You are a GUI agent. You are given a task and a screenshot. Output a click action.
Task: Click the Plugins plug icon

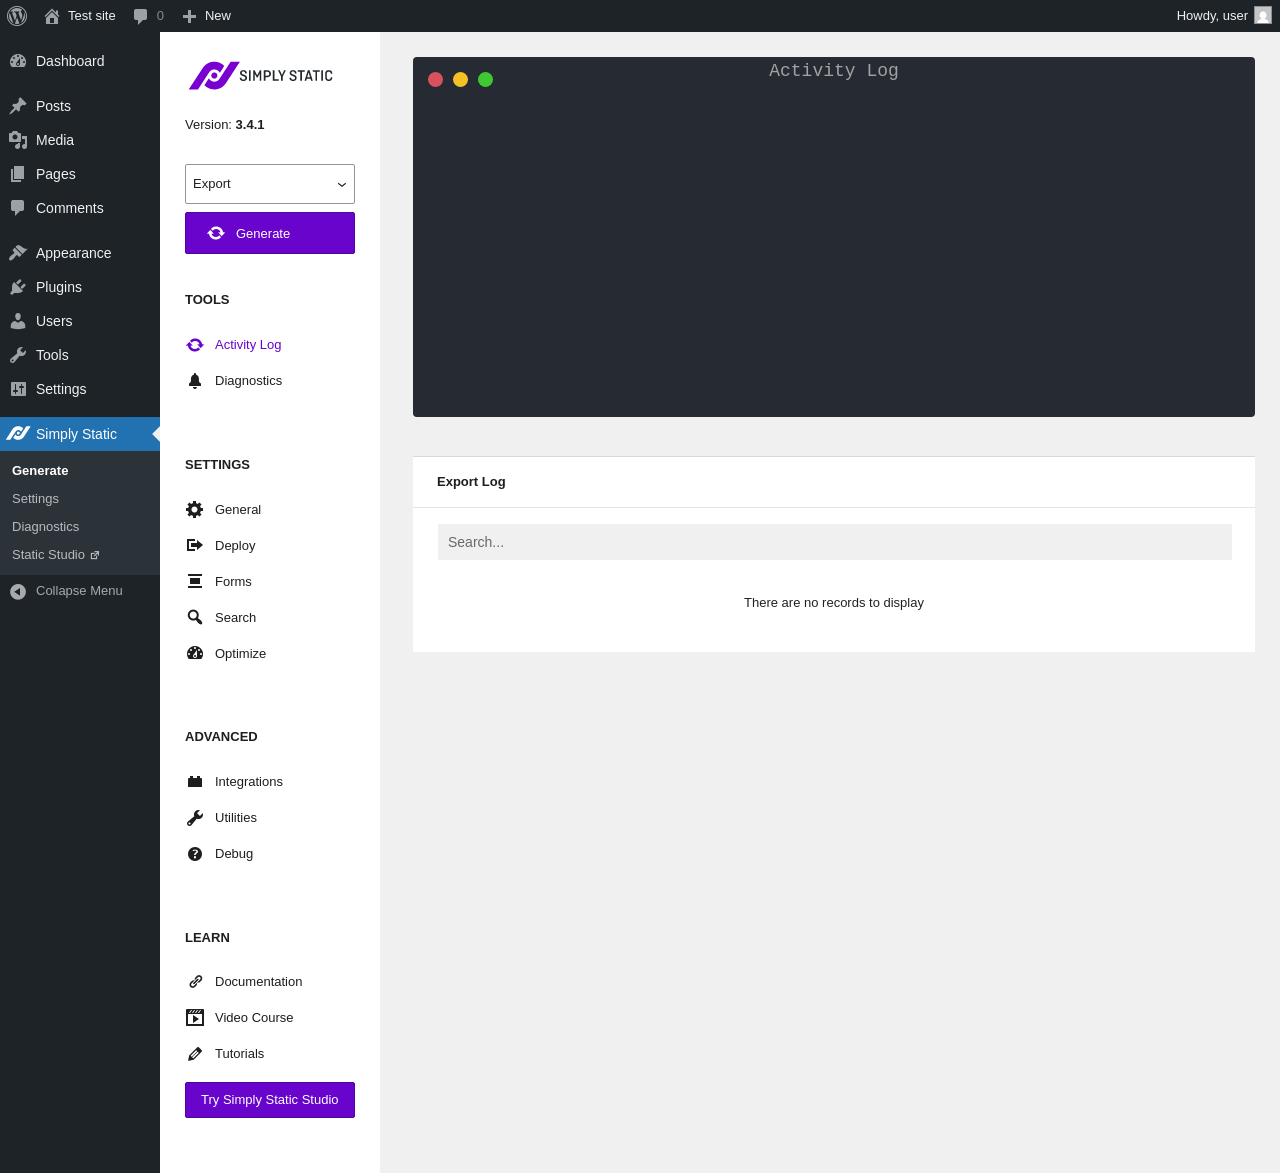coord(18,287)
